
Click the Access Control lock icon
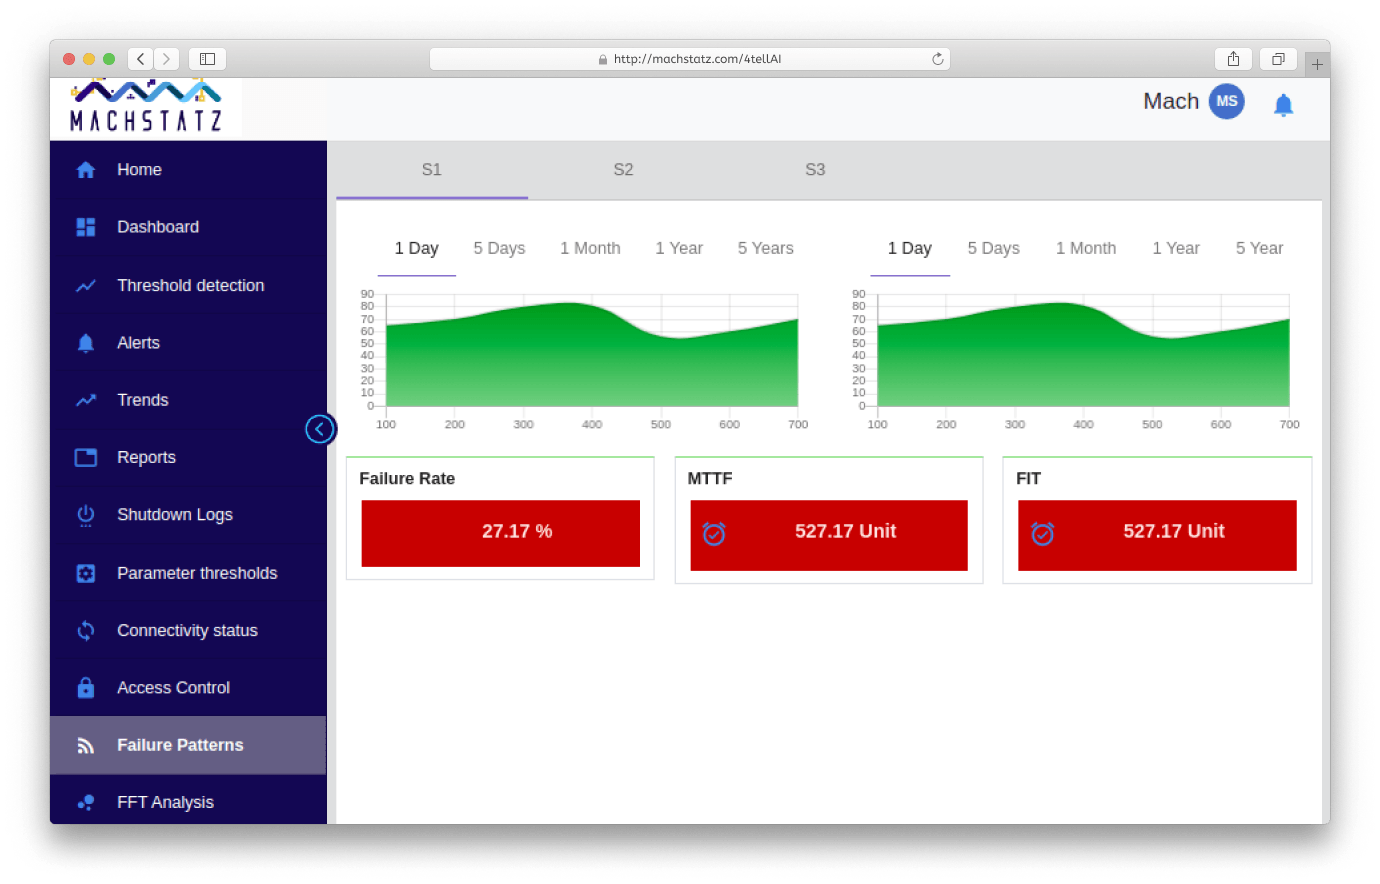point(86,688)
